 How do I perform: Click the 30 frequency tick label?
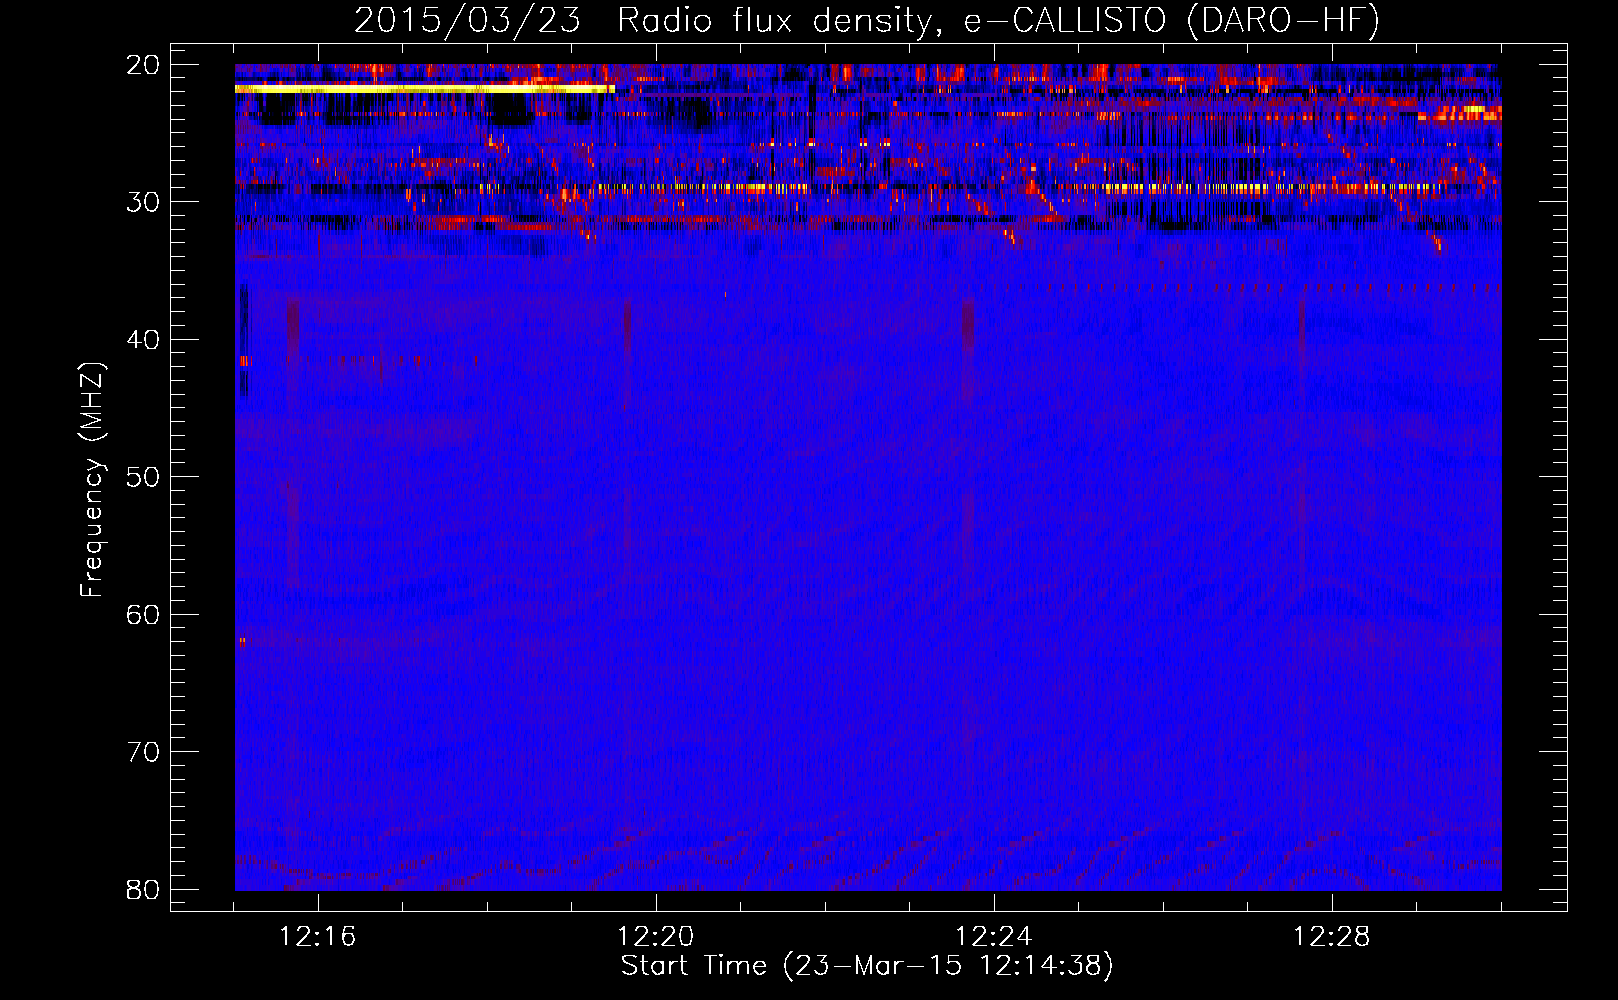[143, 202]
